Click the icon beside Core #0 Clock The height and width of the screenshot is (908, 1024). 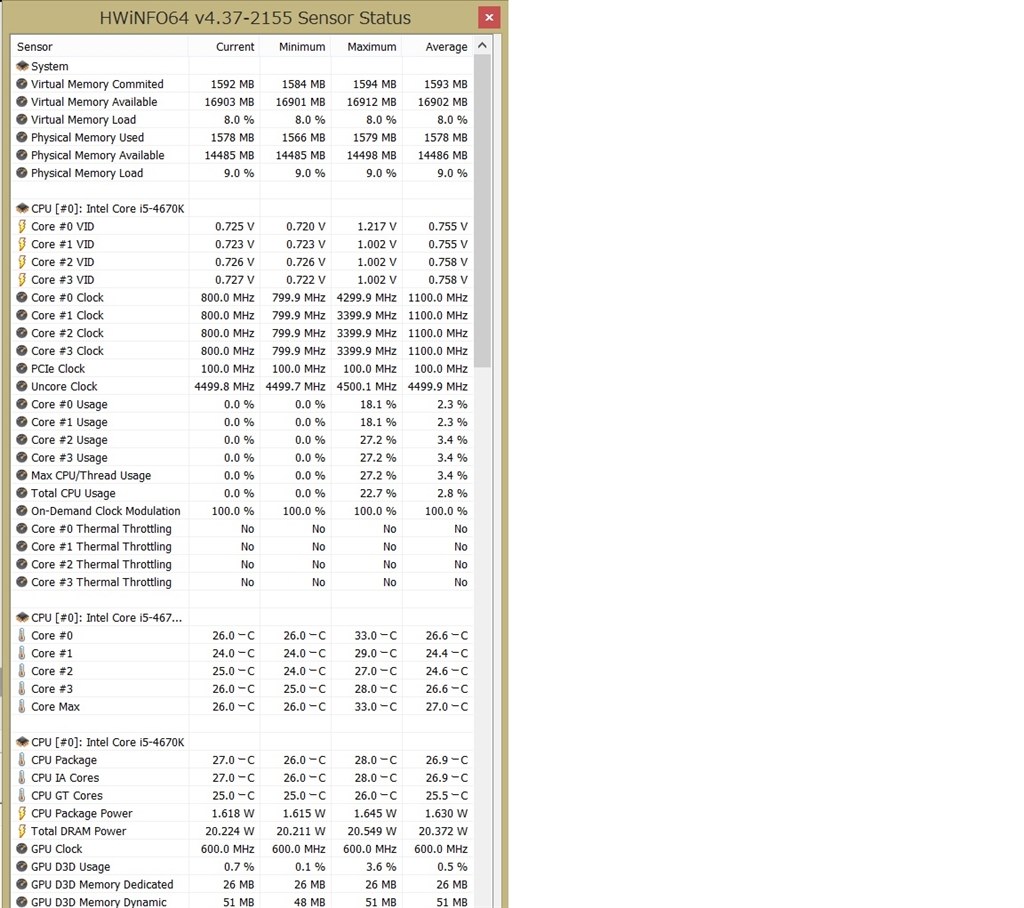coord(22,297)
